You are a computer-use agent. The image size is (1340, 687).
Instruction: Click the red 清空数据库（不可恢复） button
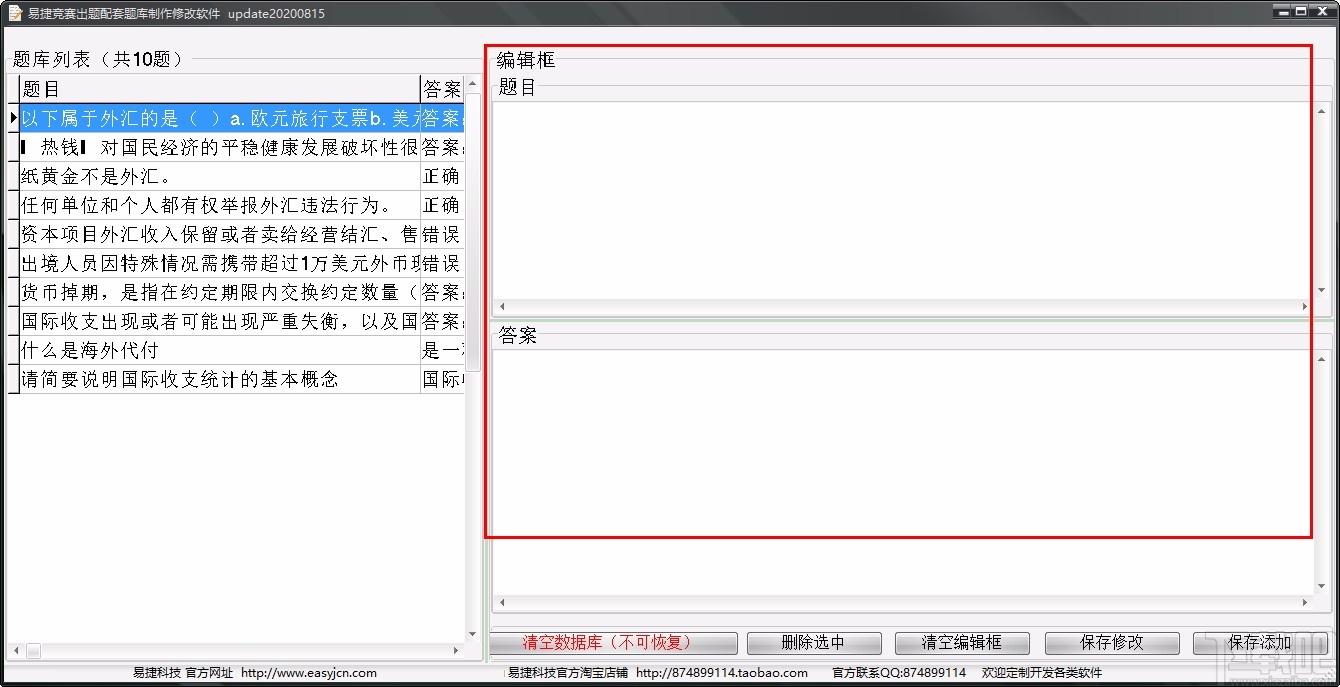pos(613,643)
